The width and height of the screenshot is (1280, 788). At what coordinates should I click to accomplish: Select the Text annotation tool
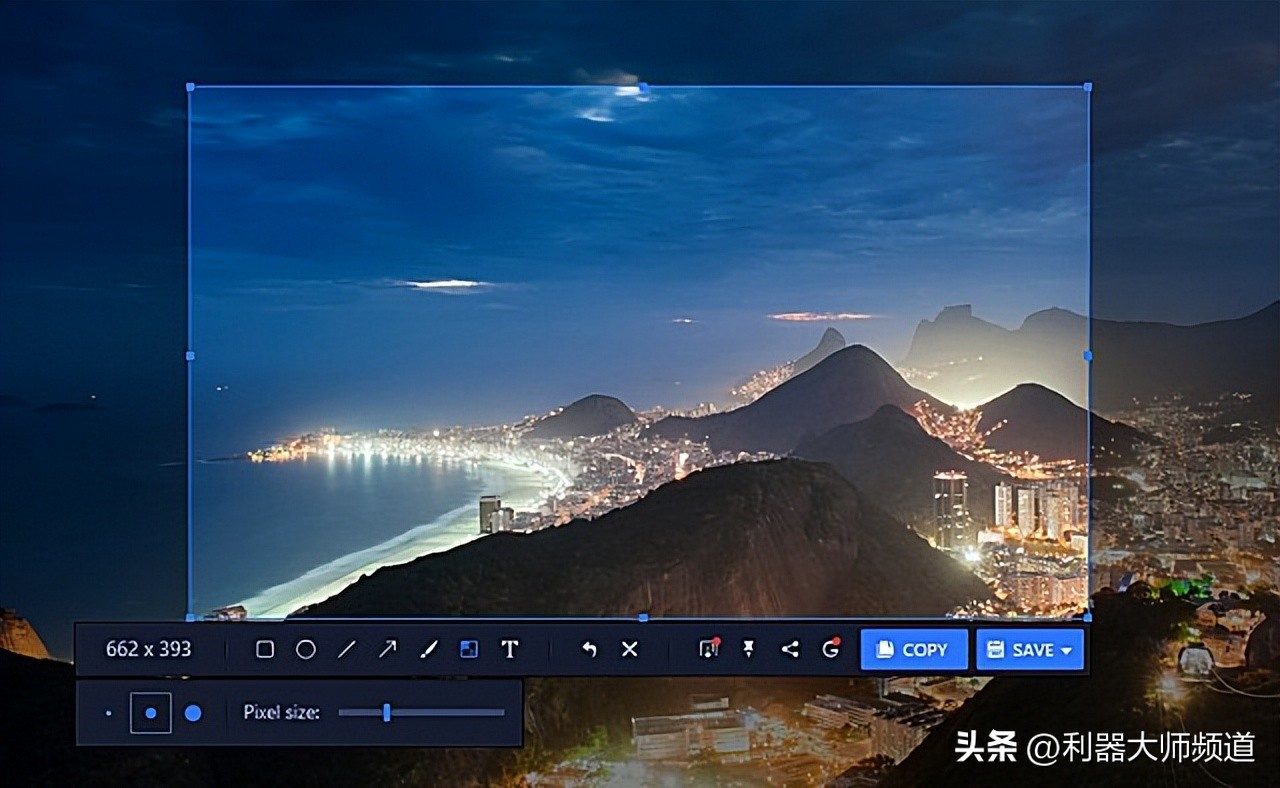point(510,650)
